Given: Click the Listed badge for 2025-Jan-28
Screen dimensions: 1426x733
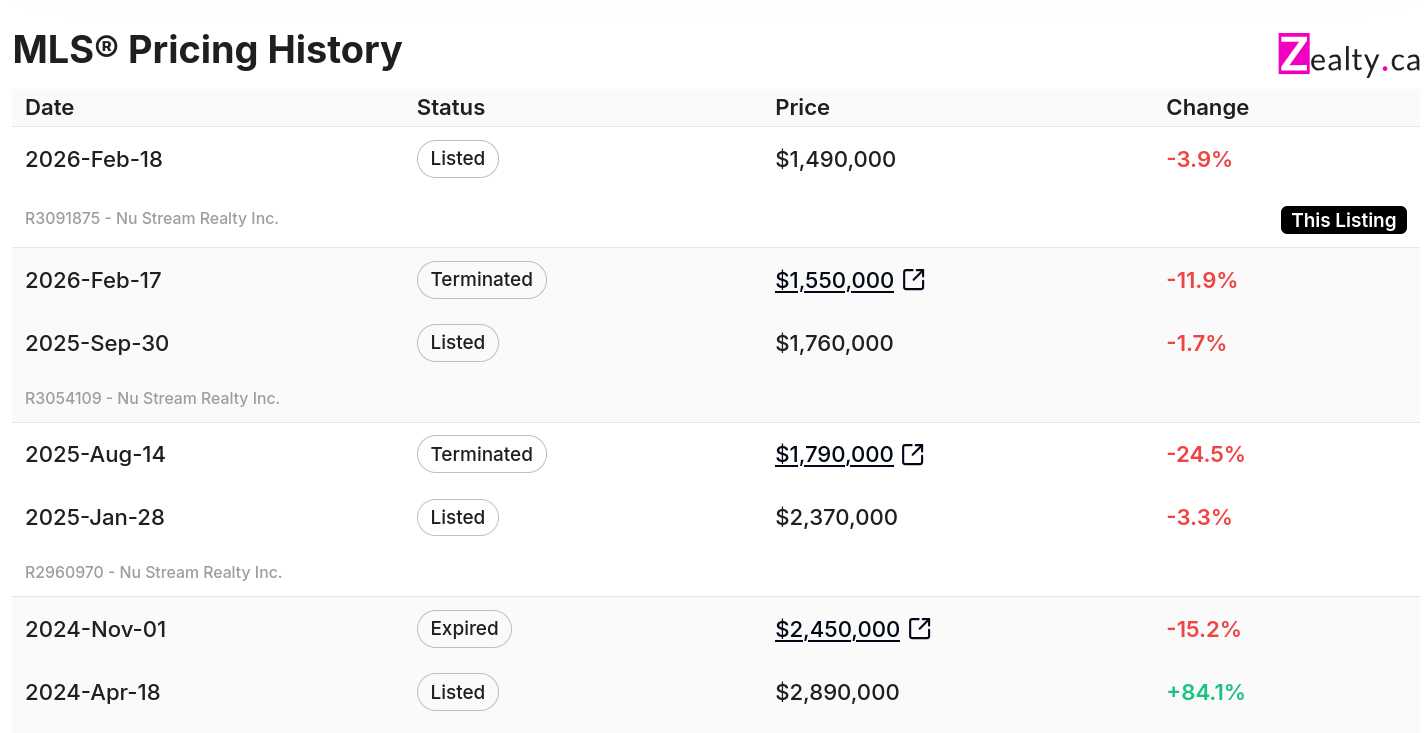Looking at the screenshot, I should pyautogui.click(x=457, y=517).
